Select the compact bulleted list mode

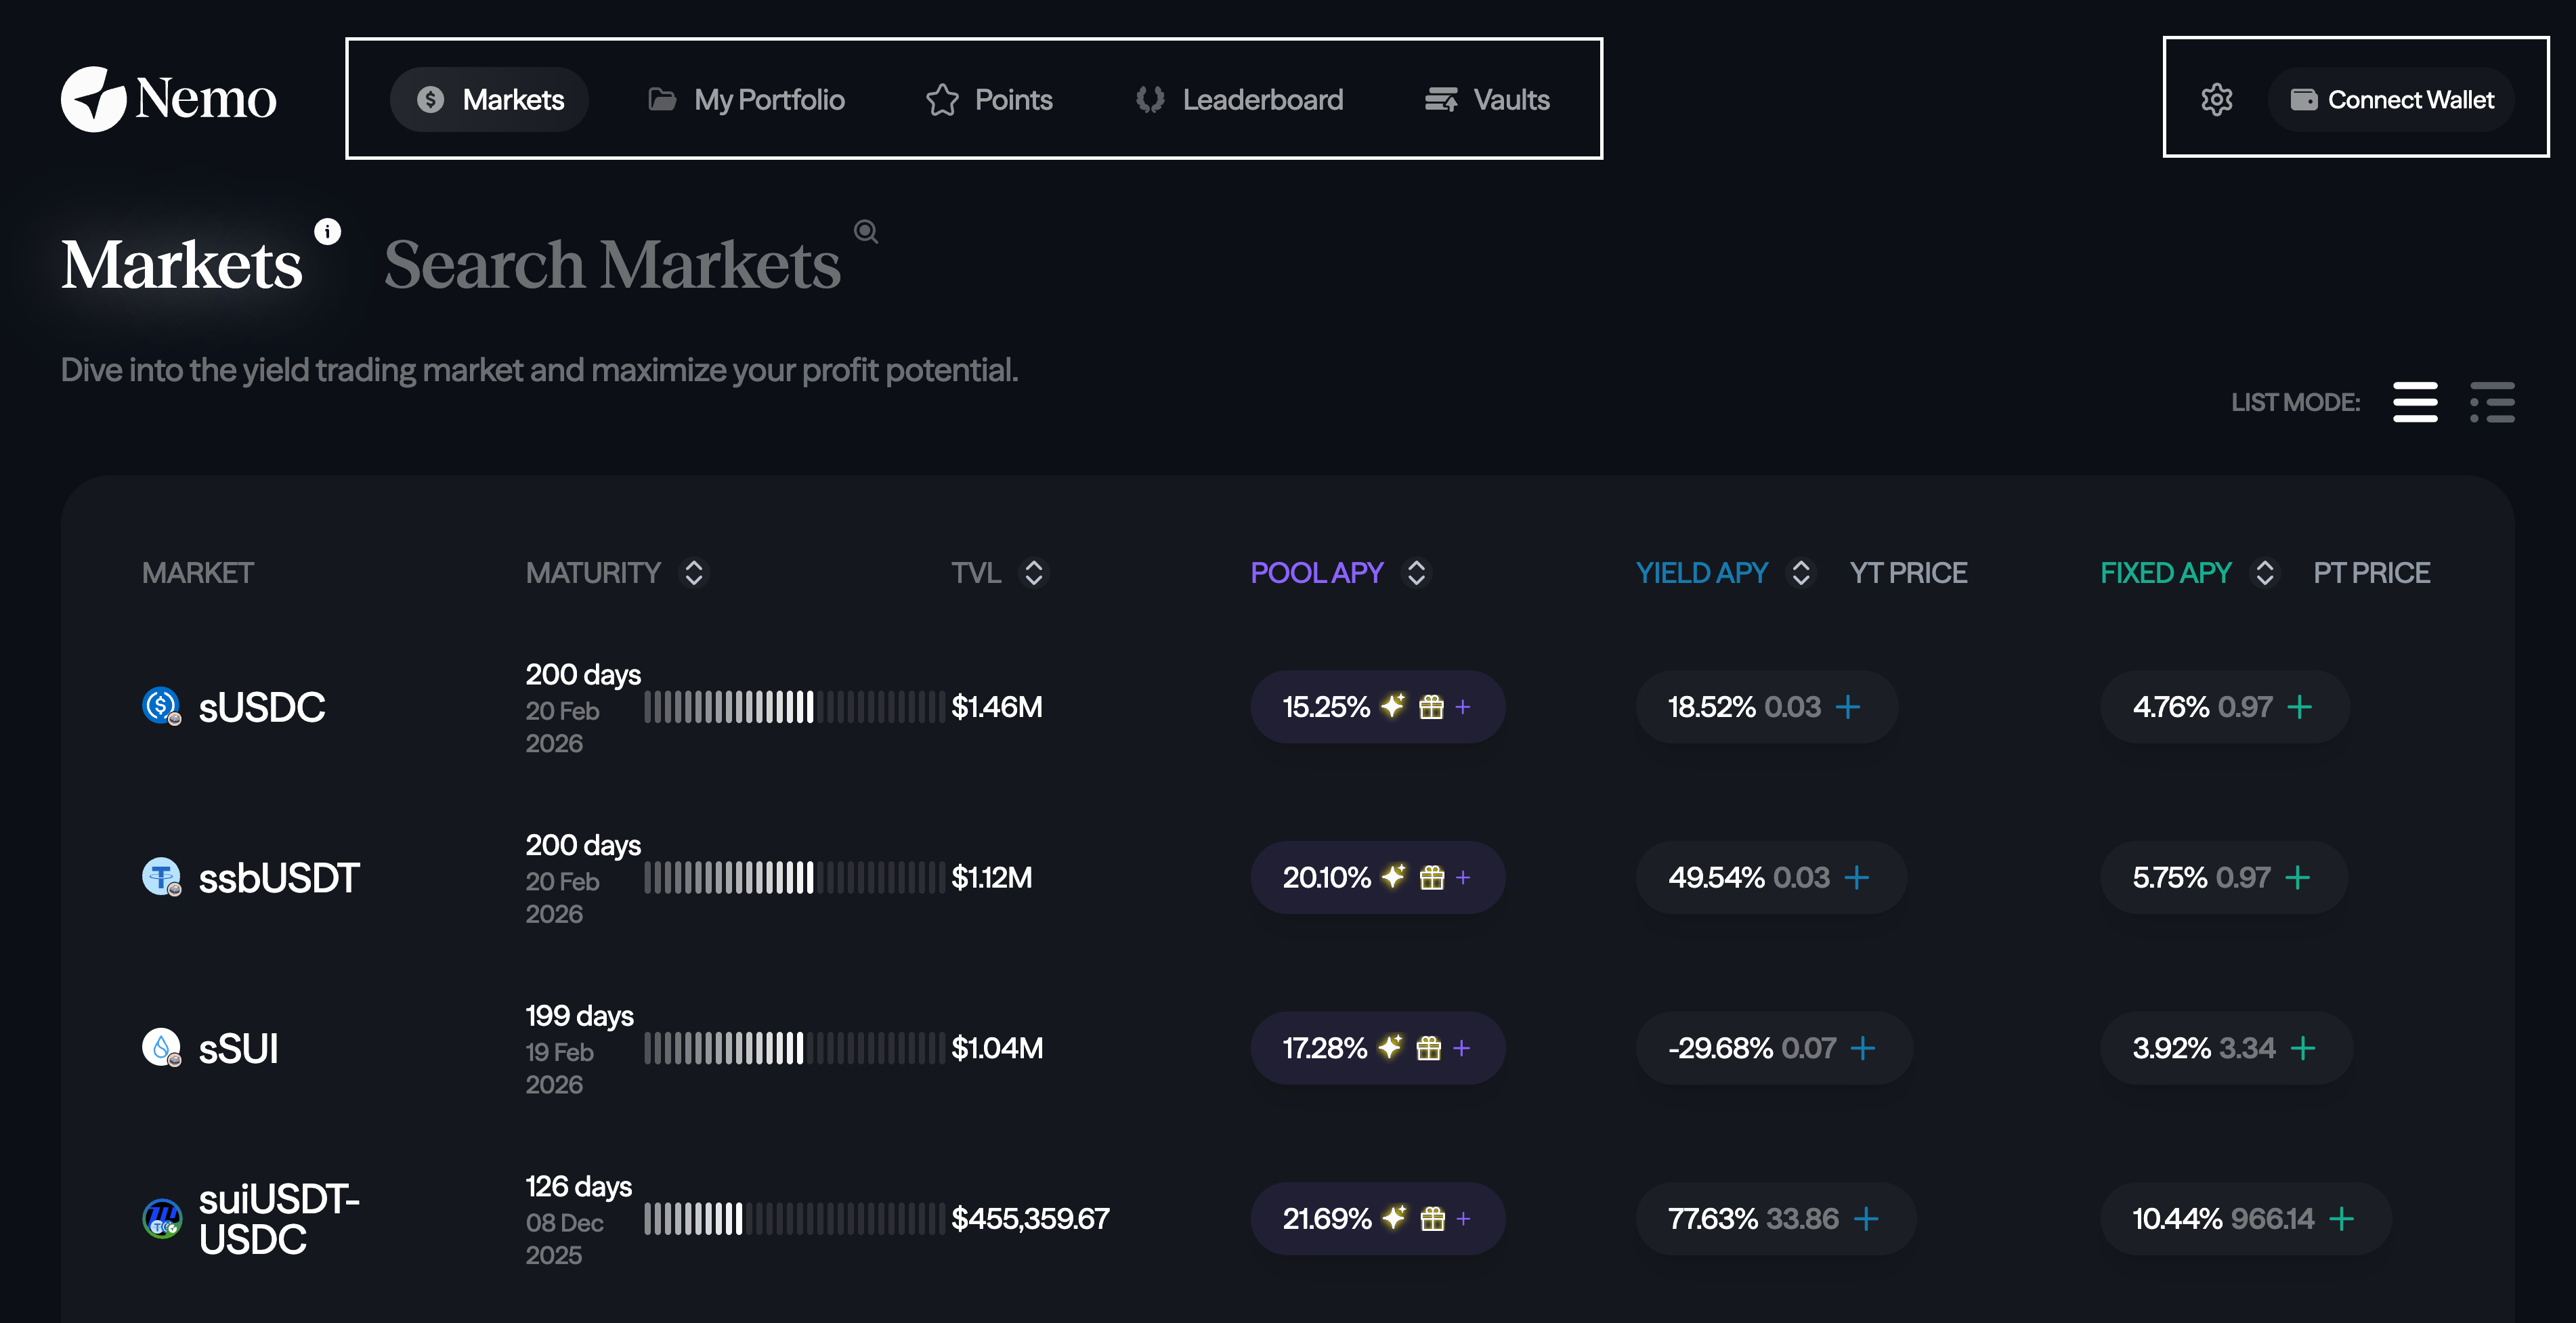coord(2492,402)
